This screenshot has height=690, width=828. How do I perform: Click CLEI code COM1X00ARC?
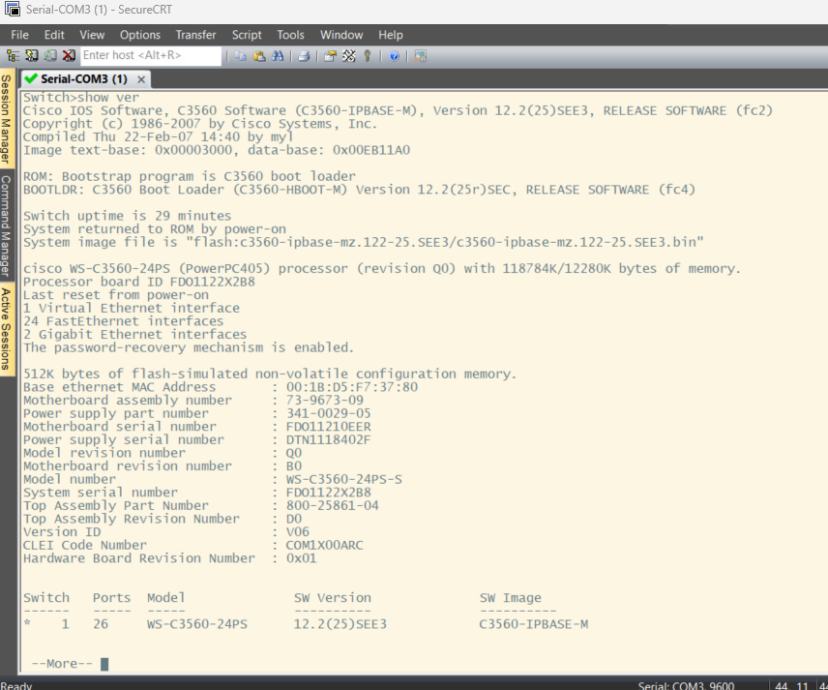pos(324,545)
